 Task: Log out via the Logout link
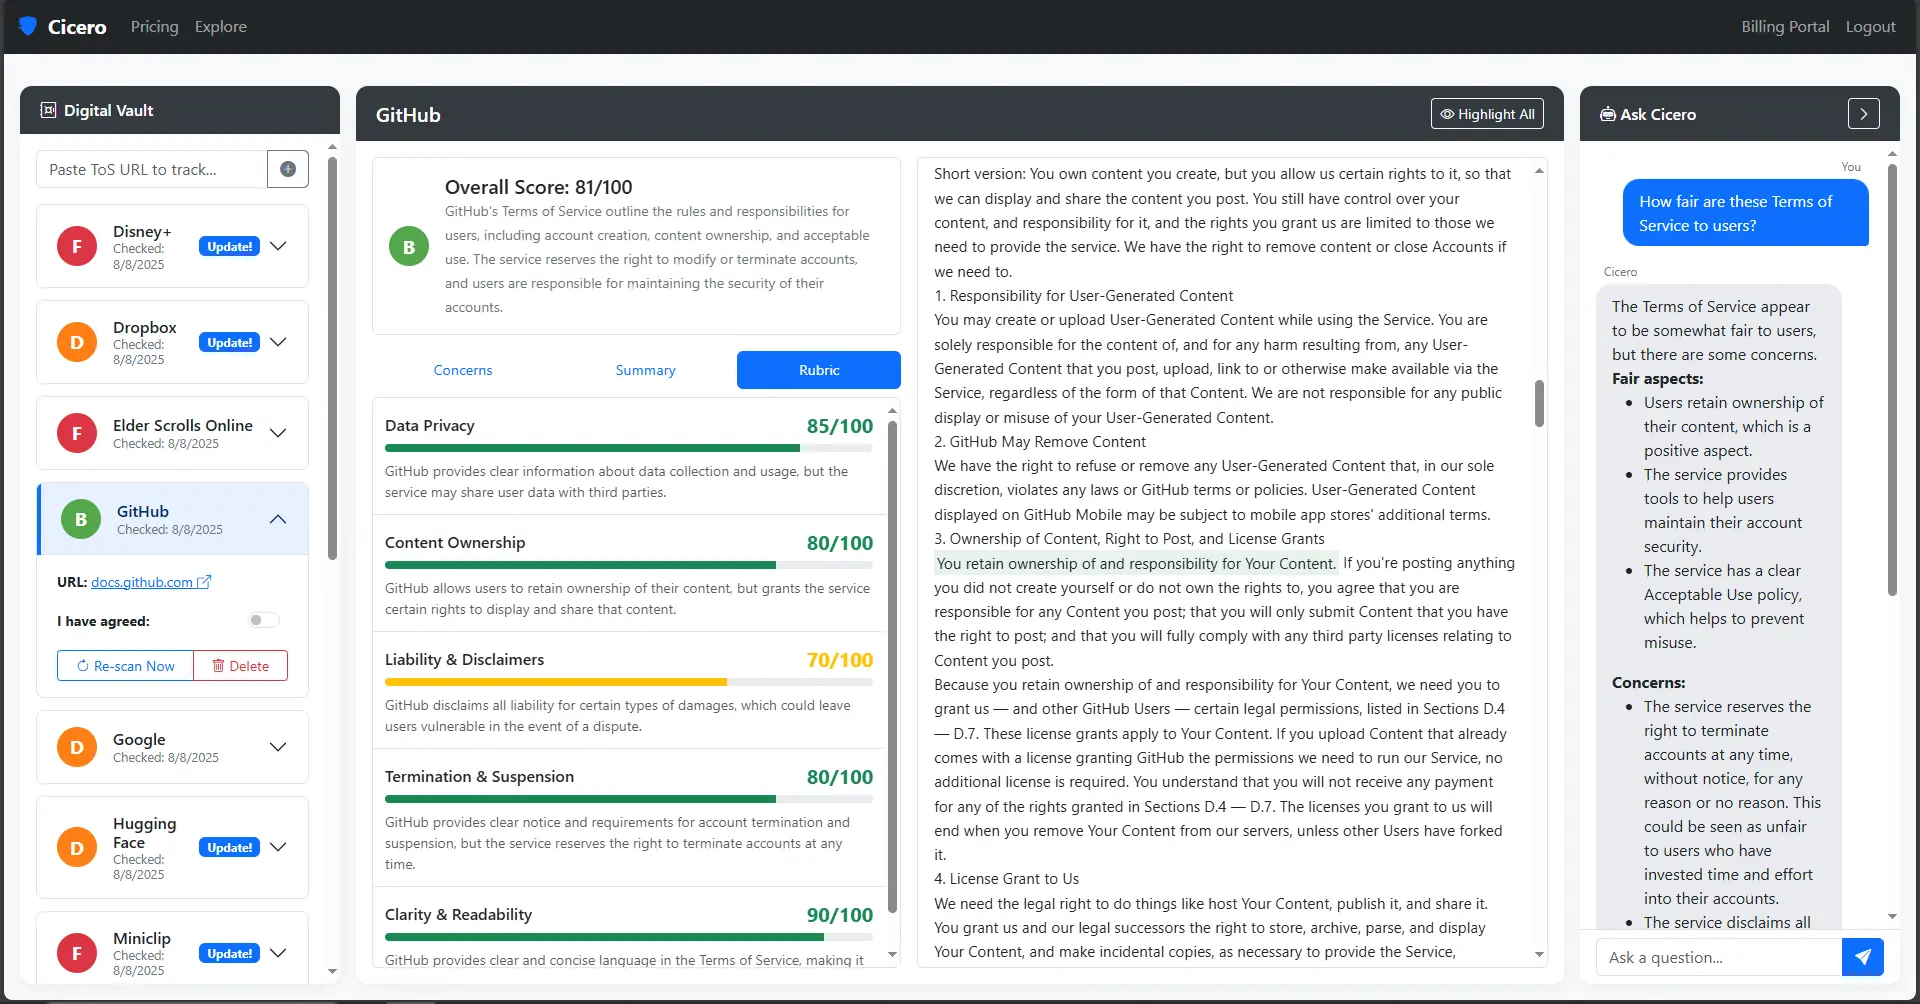pyautogui.click(x=1870, y=27)
